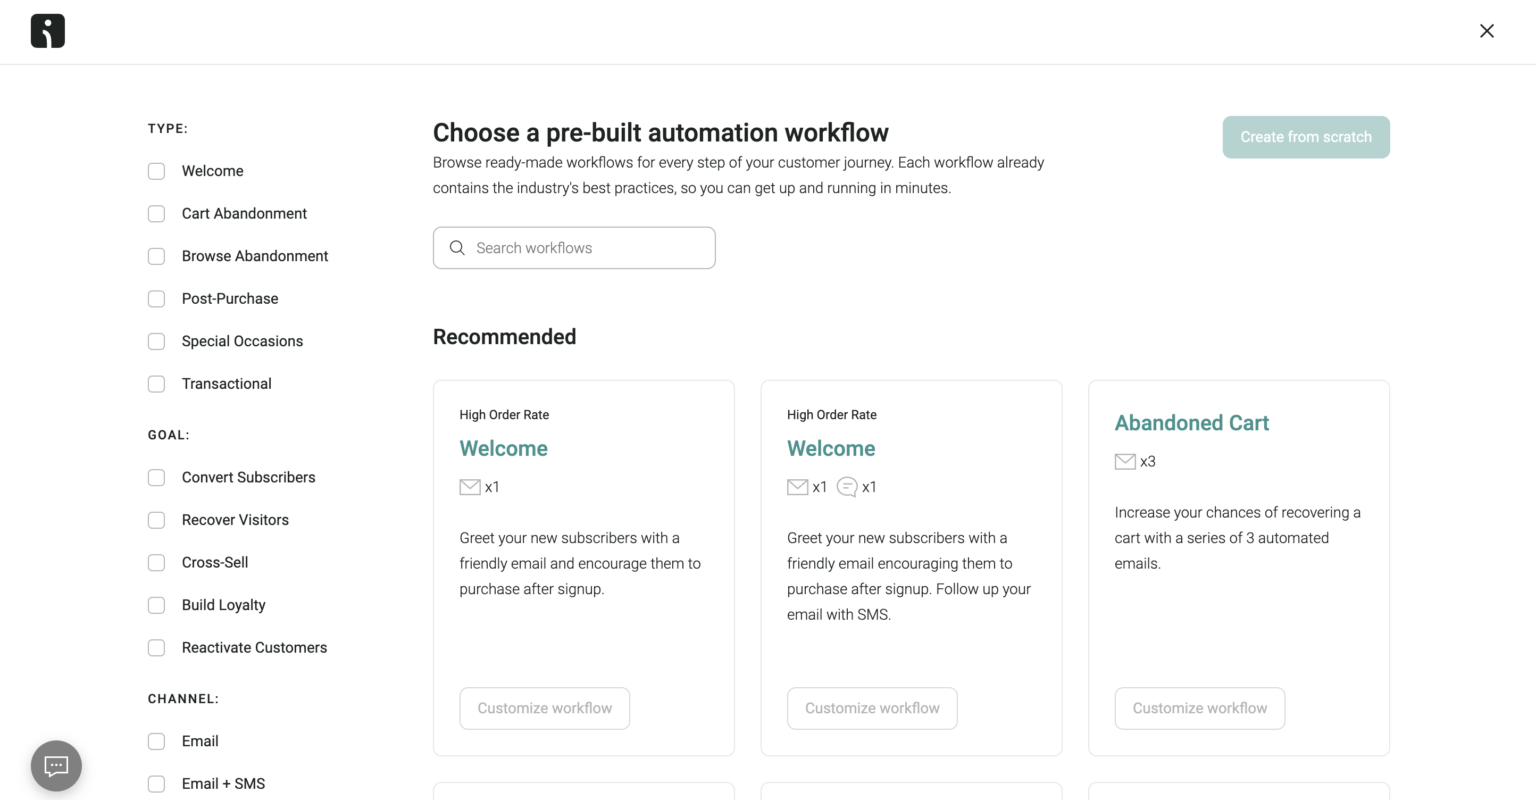This screenshot has height=800, width=1536.
Task: Click the envelope x1 icon on second Welcome card
Action: tap(796, 487)
